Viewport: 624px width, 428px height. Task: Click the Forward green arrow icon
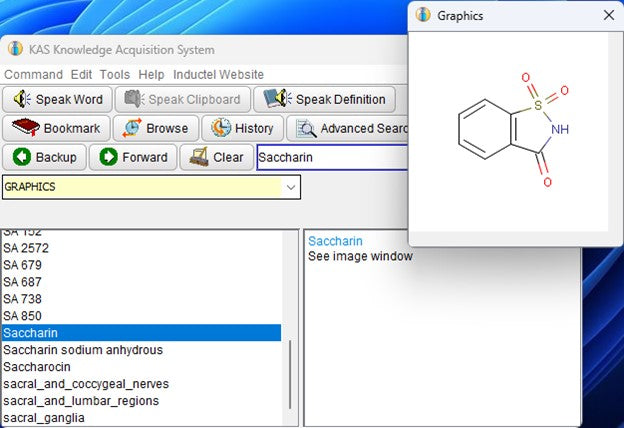click(x=108, y=157)
